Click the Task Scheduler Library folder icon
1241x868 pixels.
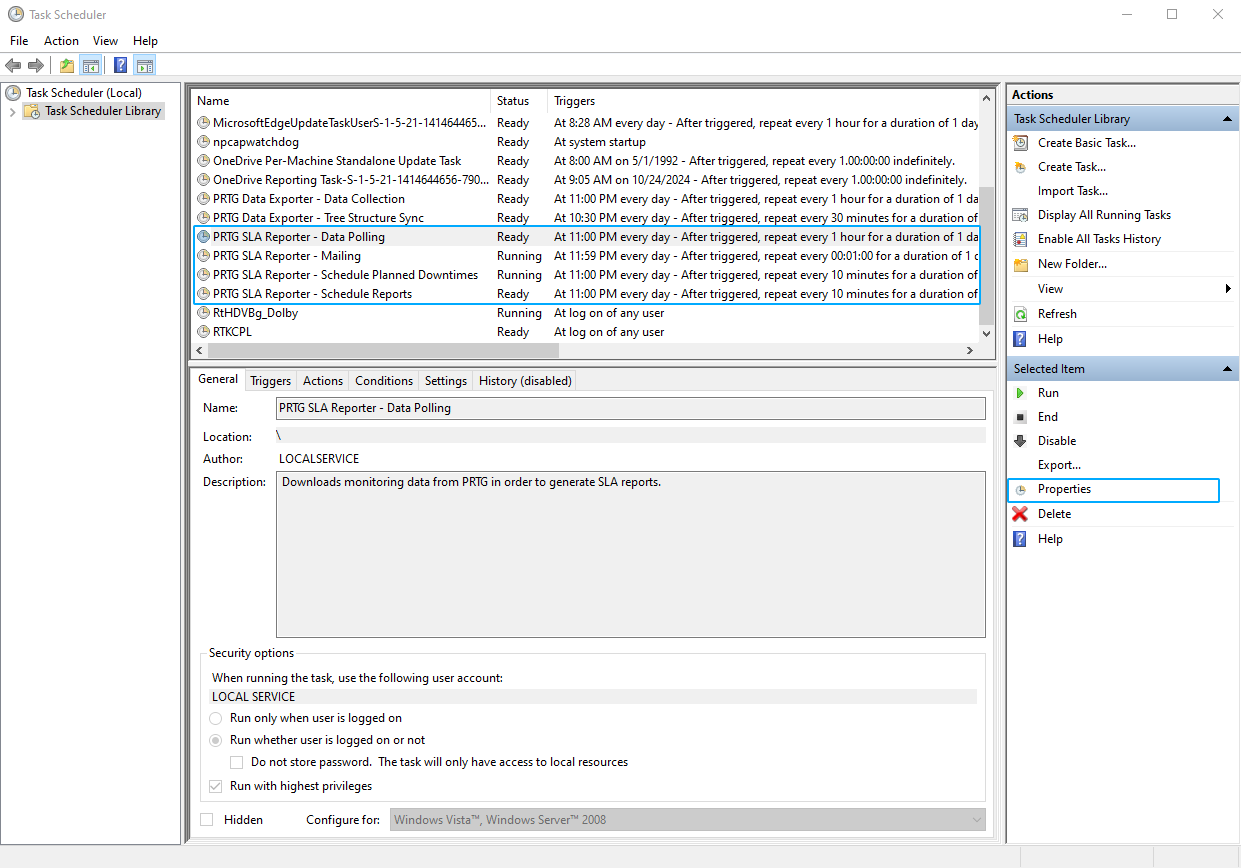coord(32,111)
